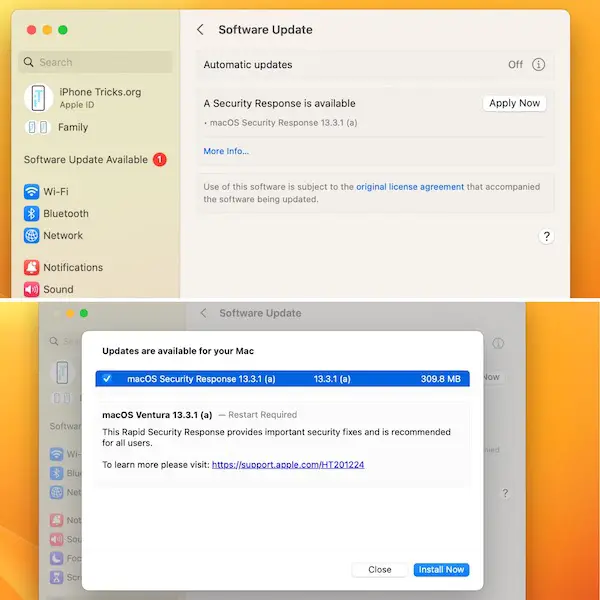Click the Close button in dialog

click(380, 569)
